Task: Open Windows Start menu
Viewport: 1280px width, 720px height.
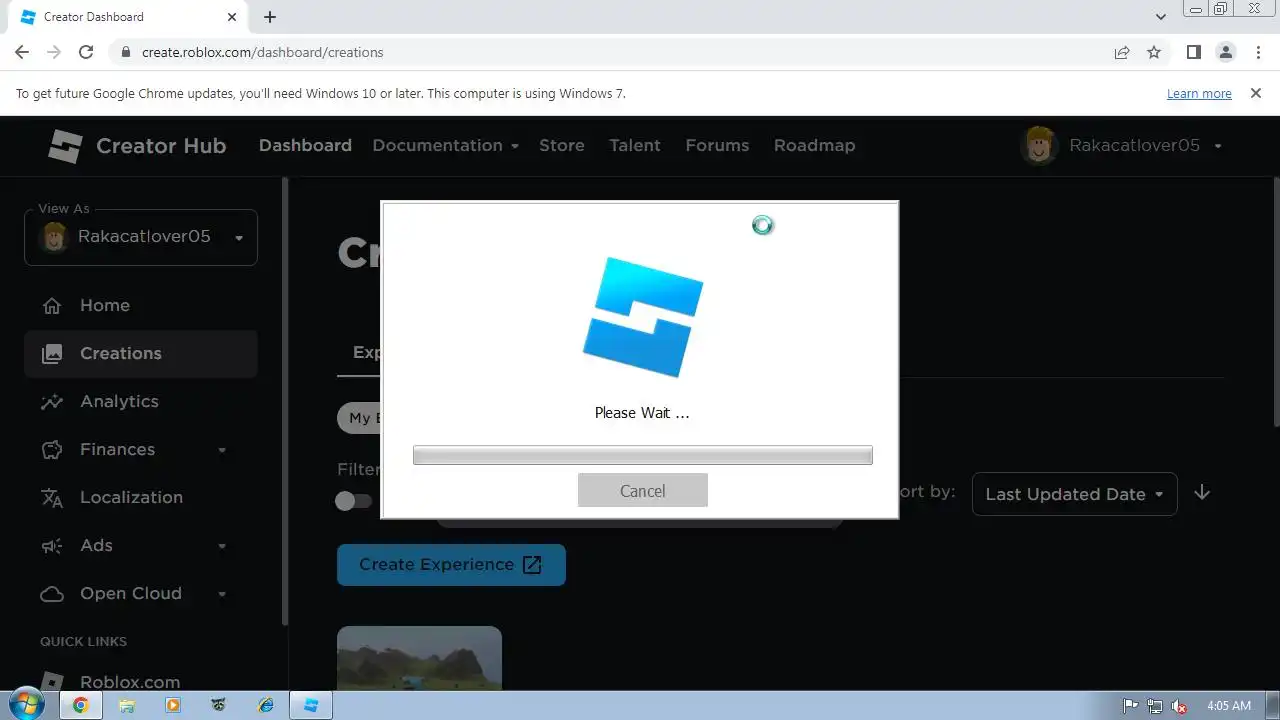Action: (25, 705)
